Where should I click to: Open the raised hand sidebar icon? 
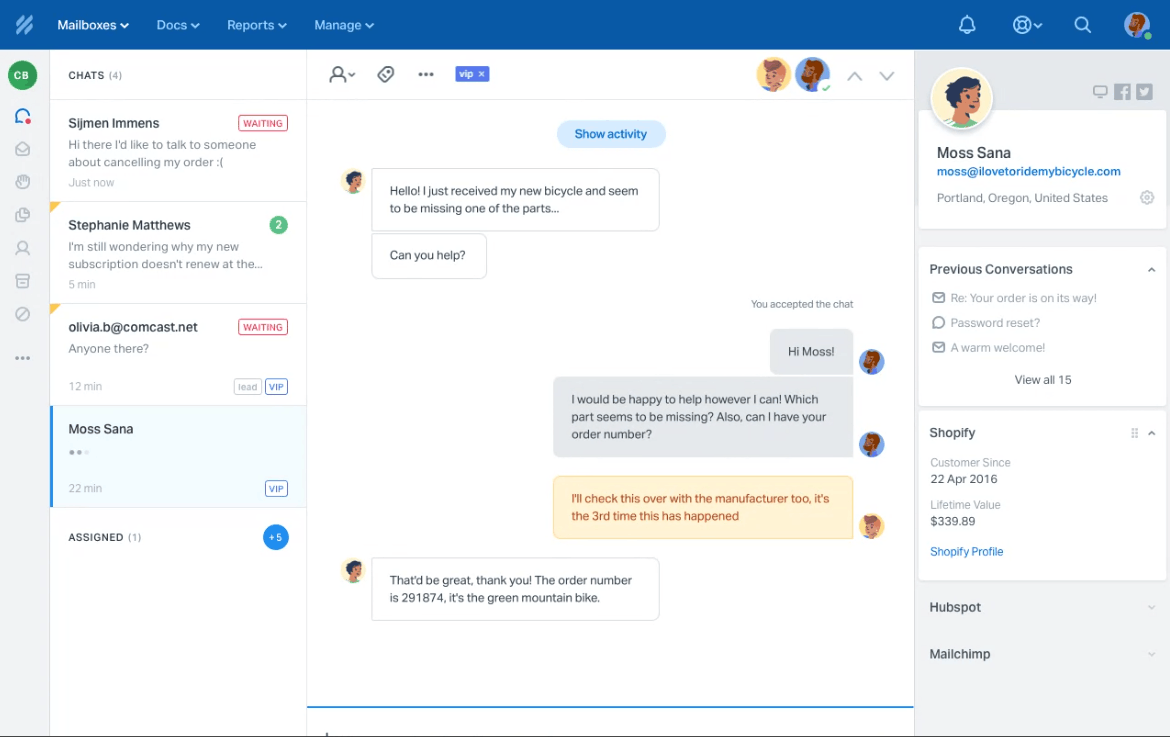point(22,182)
